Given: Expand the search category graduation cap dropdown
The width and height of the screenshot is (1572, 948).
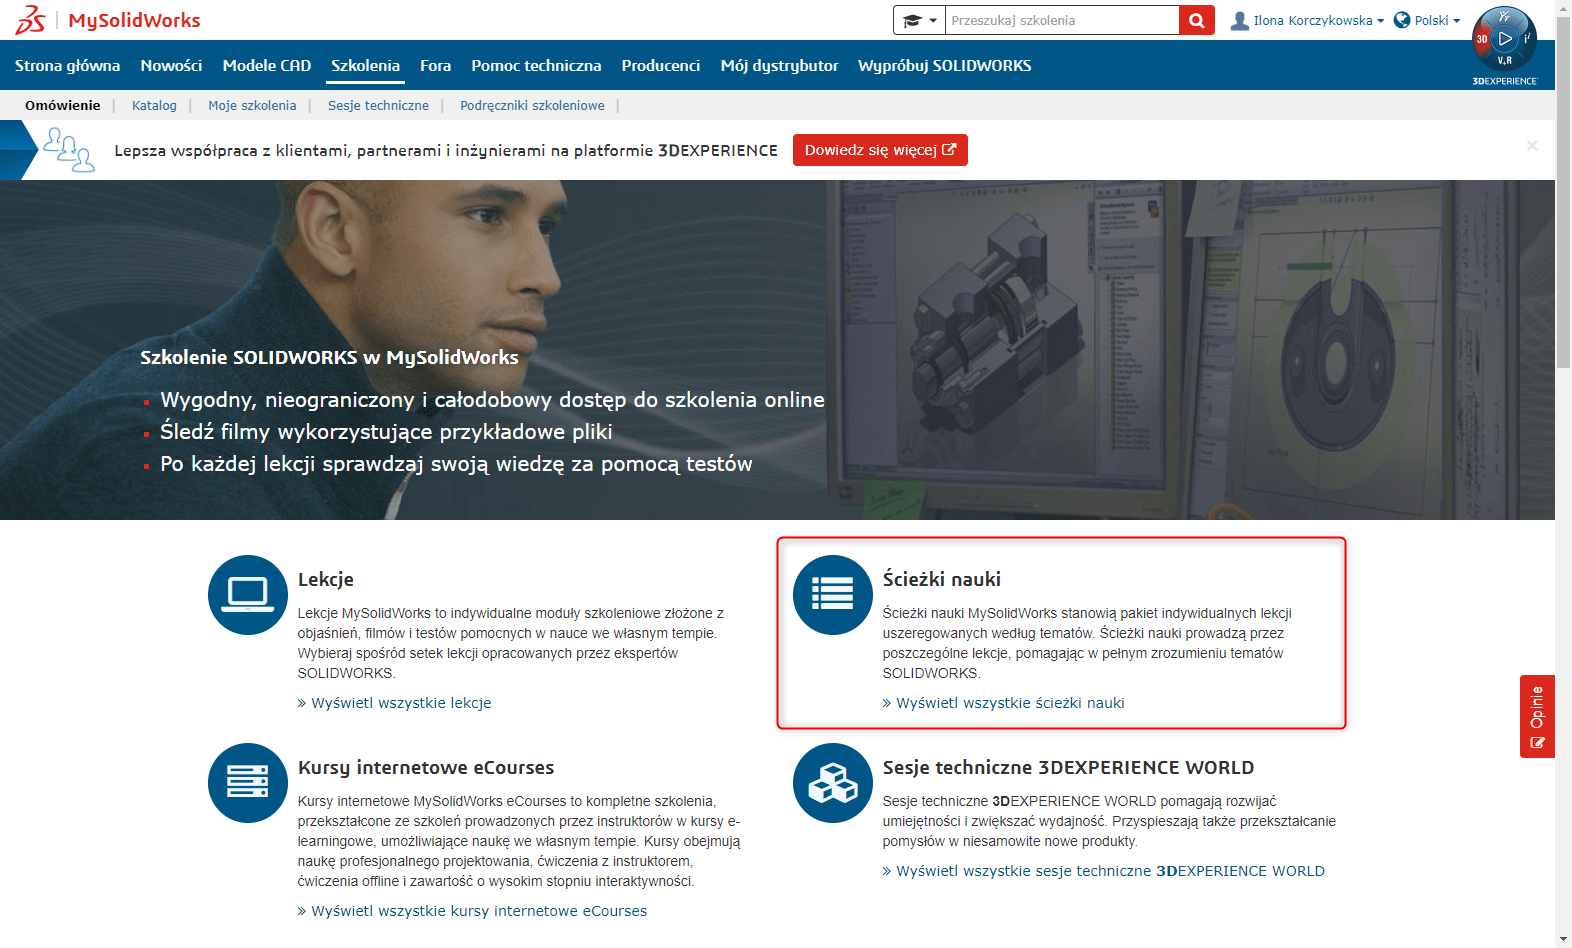Looking at the screenshot, I should click(919, 20).
